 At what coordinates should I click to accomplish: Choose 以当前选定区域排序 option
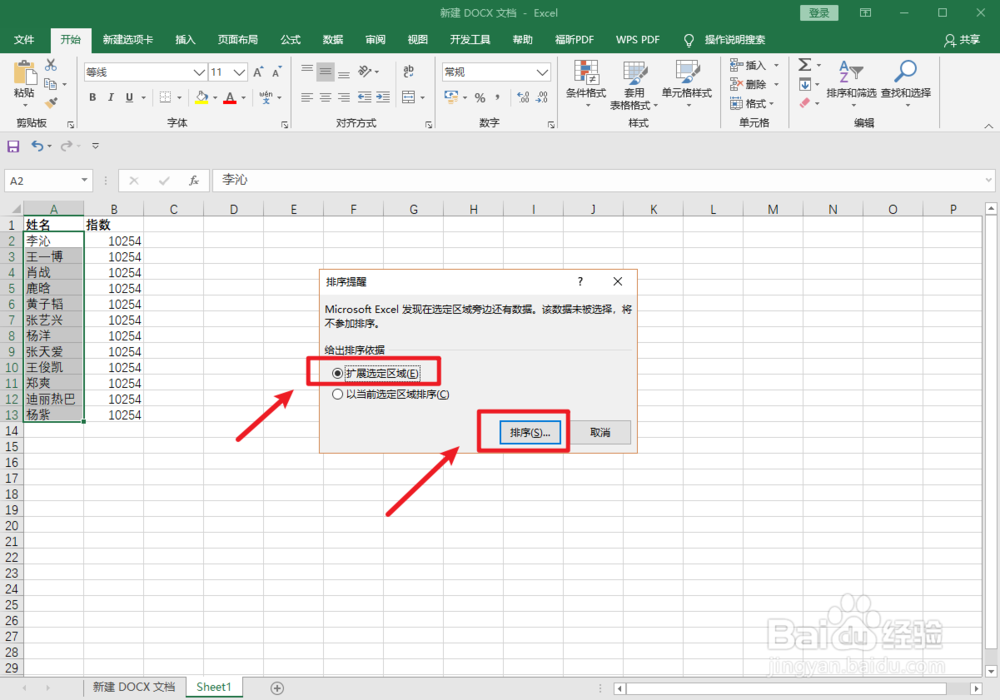[x=340, y=394]
